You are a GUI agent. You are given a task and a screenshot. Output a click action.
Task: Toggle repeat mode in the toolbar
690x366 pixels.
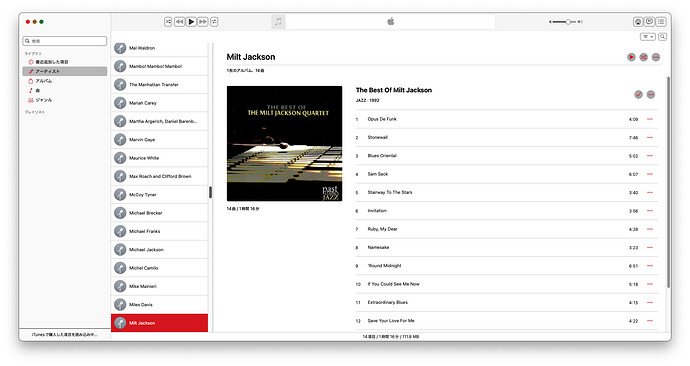(214, 22)
